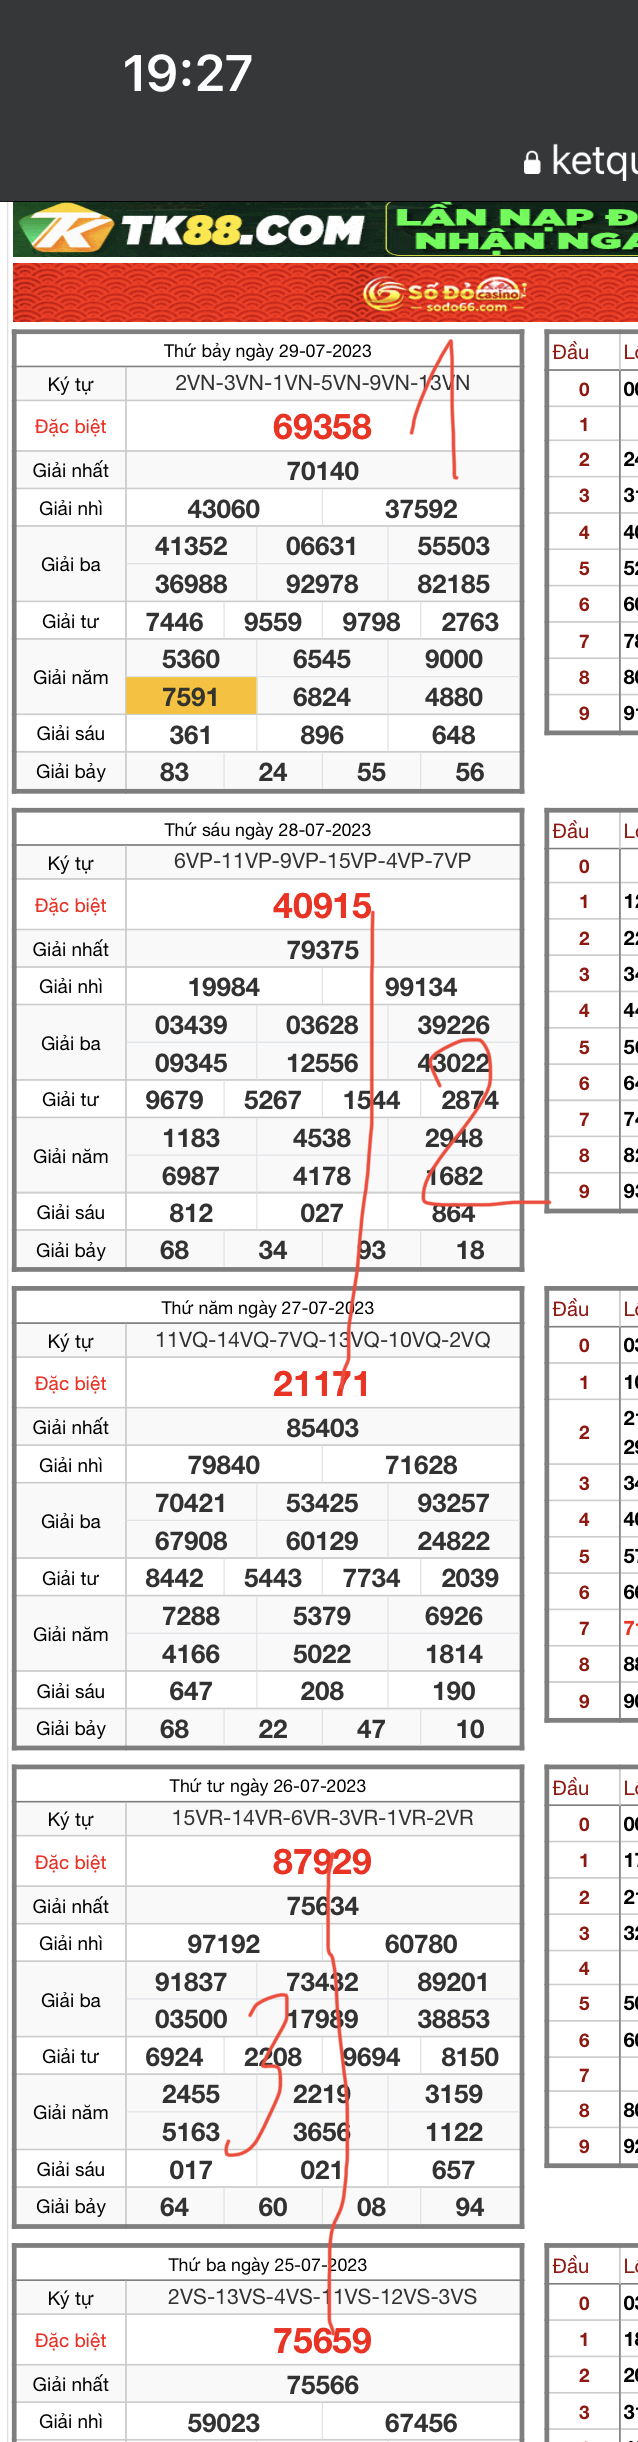Tap the ketqu URL text in address bar
This screenshot has width=638, height=2442.
click(594, 161)
